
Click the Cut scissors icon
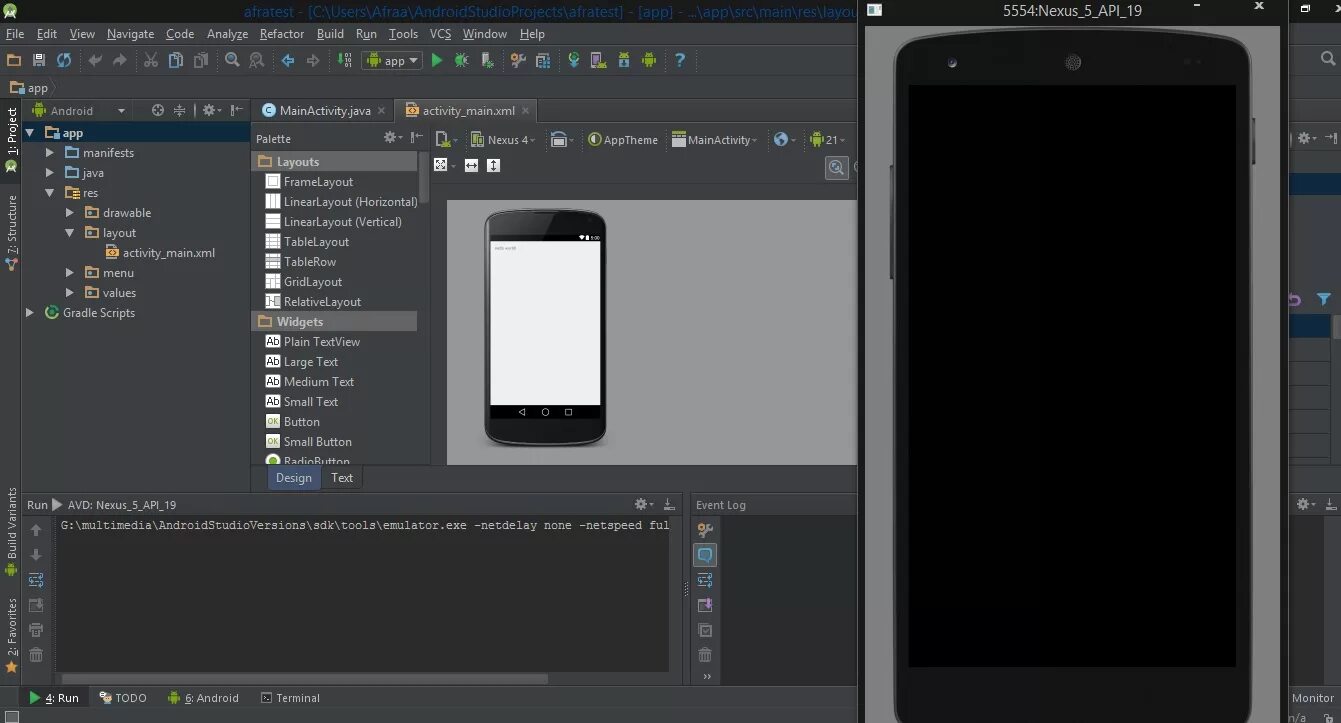tap(150, 61)
